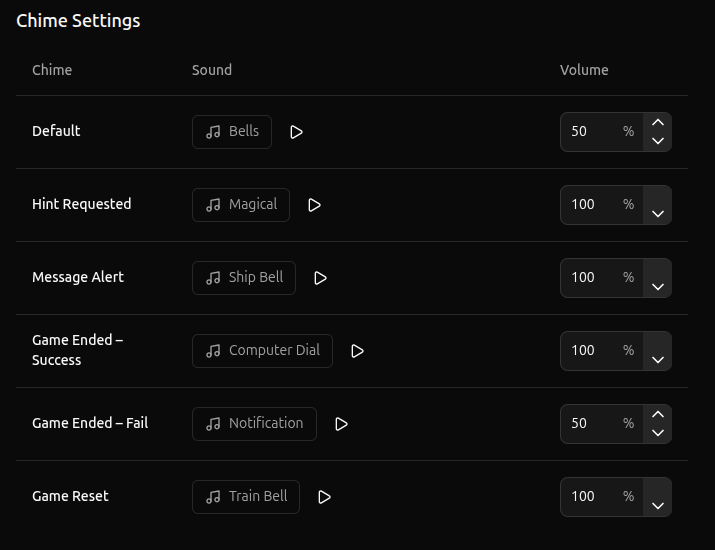Change the Magical sound for Hint Requested

[x=241, y=205]
